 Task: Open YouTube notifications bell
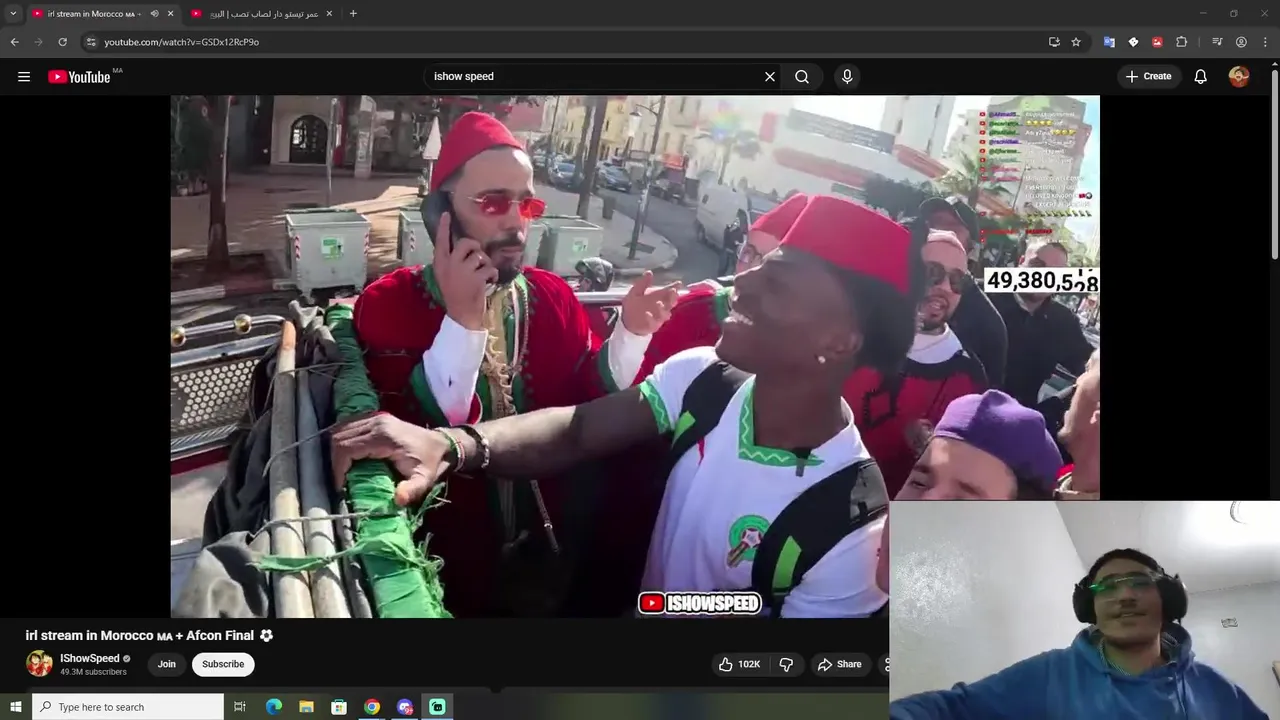(1201, 77)
